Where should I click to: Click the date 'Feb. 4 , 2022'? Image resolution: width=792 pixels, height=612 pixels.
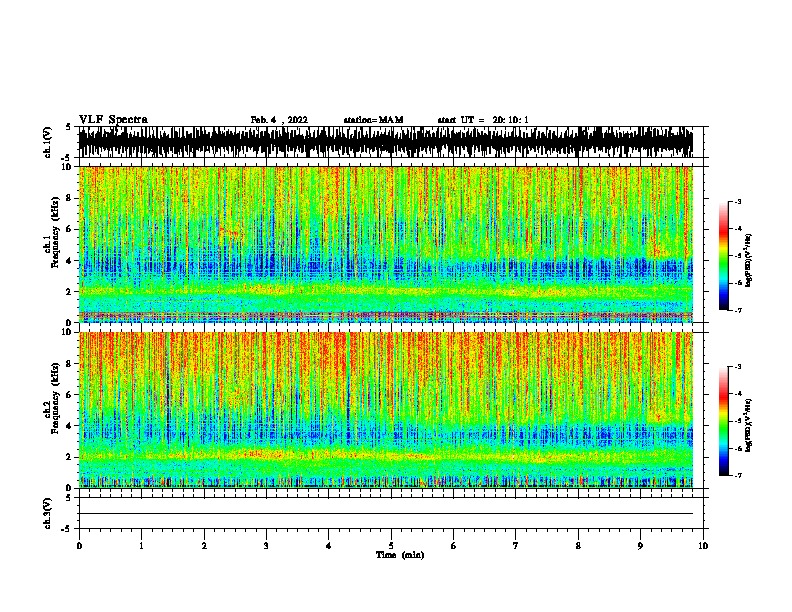(279, 120)
